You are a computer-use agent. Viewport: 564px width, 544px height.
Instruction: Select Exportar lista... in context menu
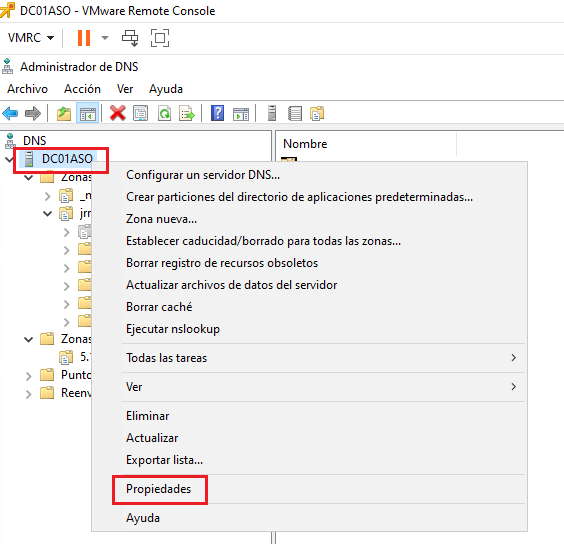[309, 460]
